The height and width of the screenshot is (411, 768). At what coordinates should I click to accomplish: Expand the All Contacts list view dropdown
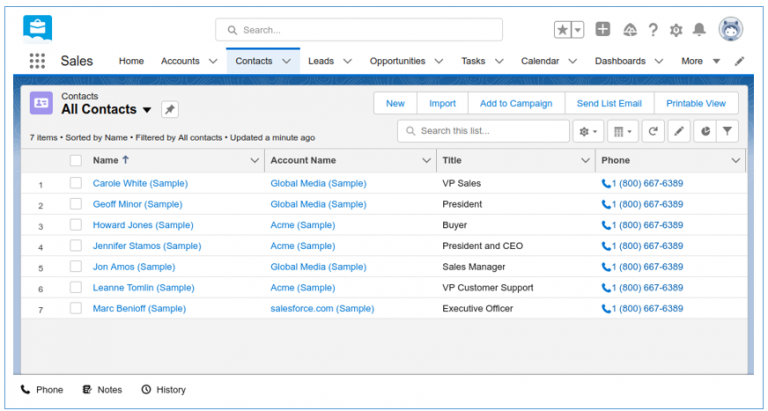147,110
